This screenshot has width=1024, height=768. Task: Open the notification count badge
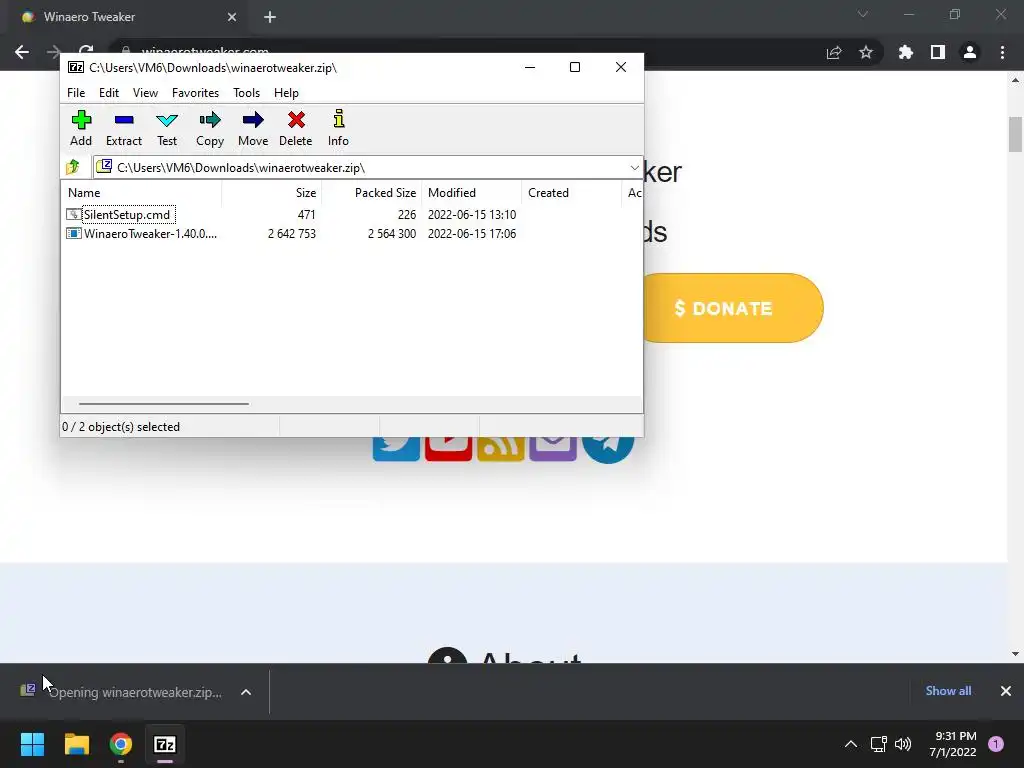(x=996, y=744)
